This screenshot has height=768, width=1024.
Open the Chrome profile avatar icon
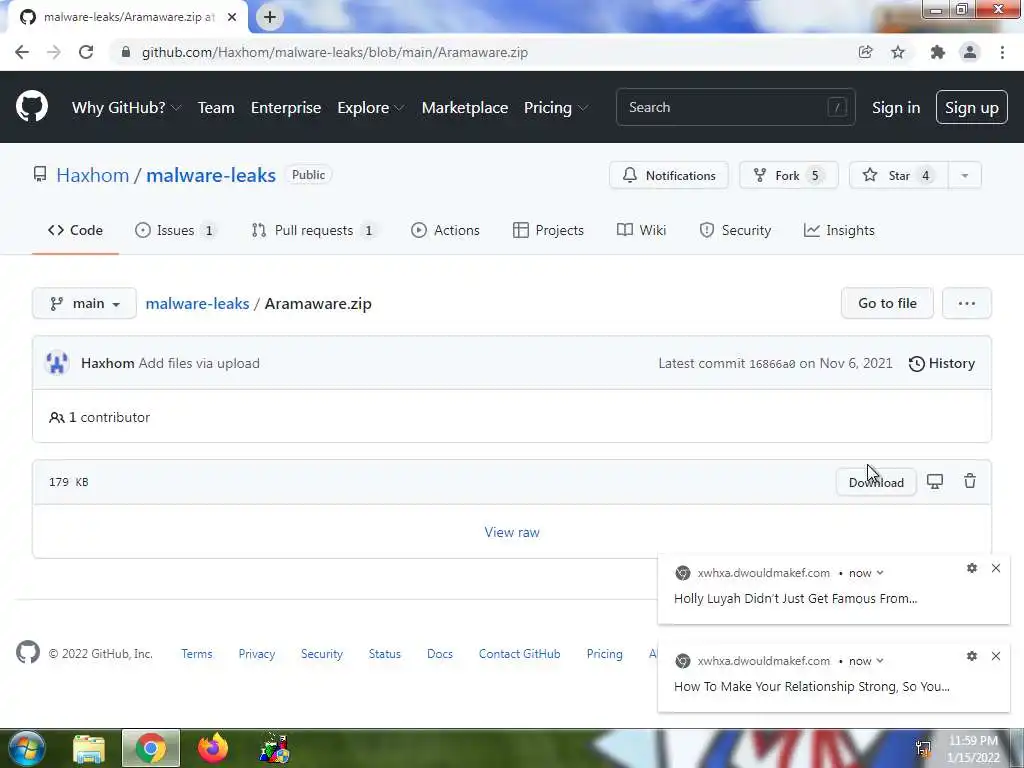970,52
